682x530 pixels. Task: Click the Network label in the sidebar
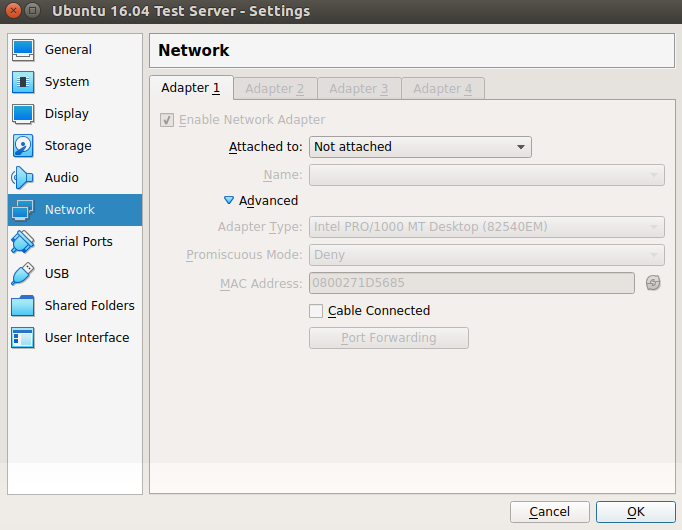pyautogui.click(x=70, y=210)
